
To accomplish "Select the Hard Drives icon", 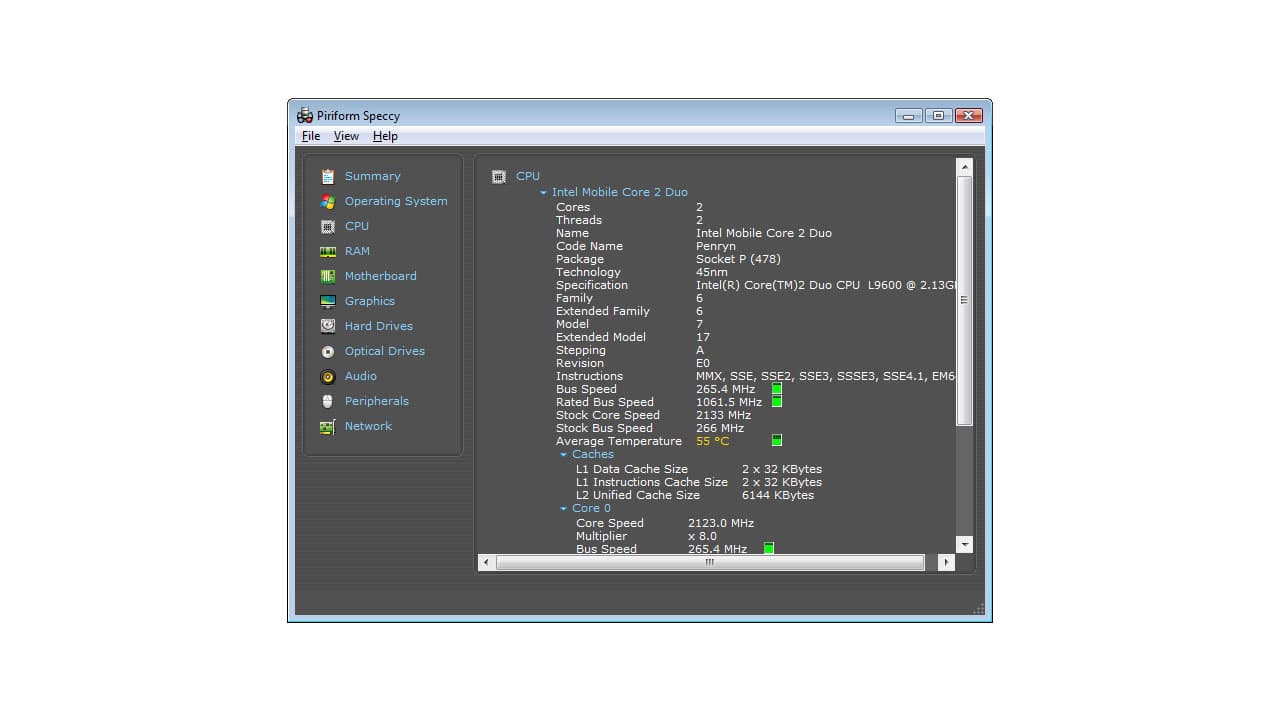I will click(329, 326).
